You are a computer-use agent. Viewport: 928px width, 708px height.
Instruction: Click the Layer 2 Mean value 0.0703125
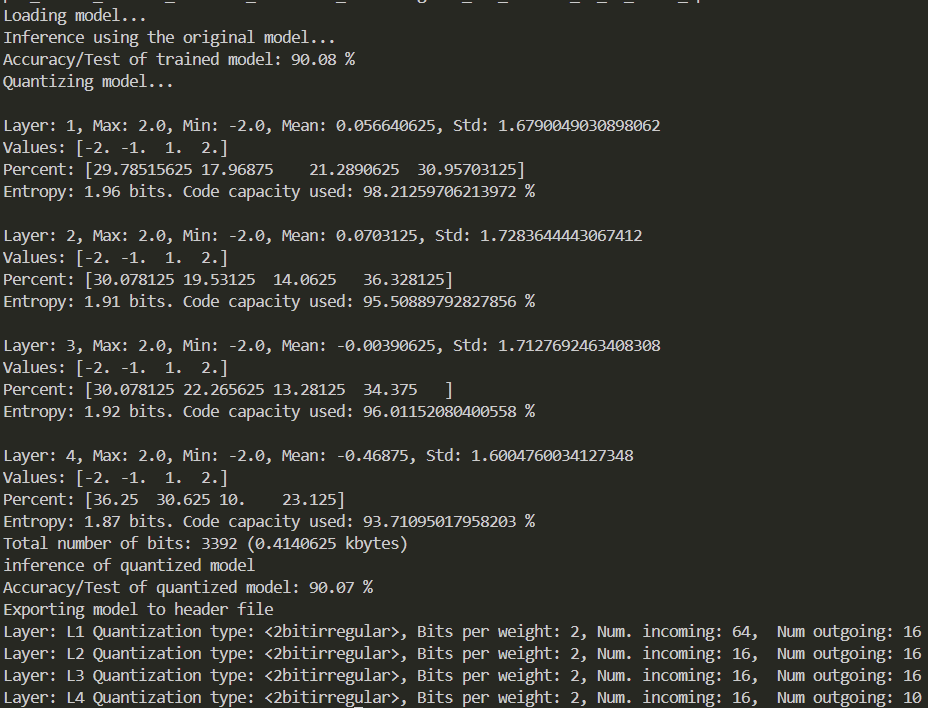[x=376, y=236]
